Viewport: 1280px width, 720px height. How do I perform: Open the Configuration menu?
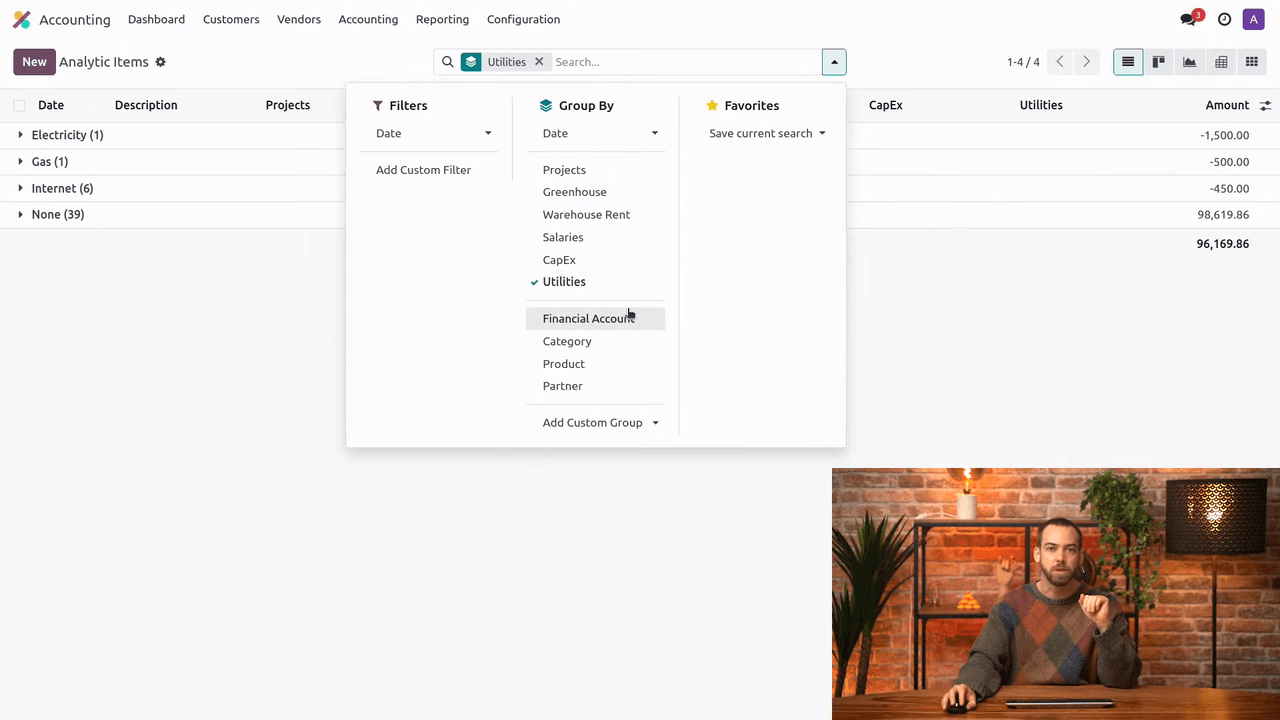click(x=523, y=19)
